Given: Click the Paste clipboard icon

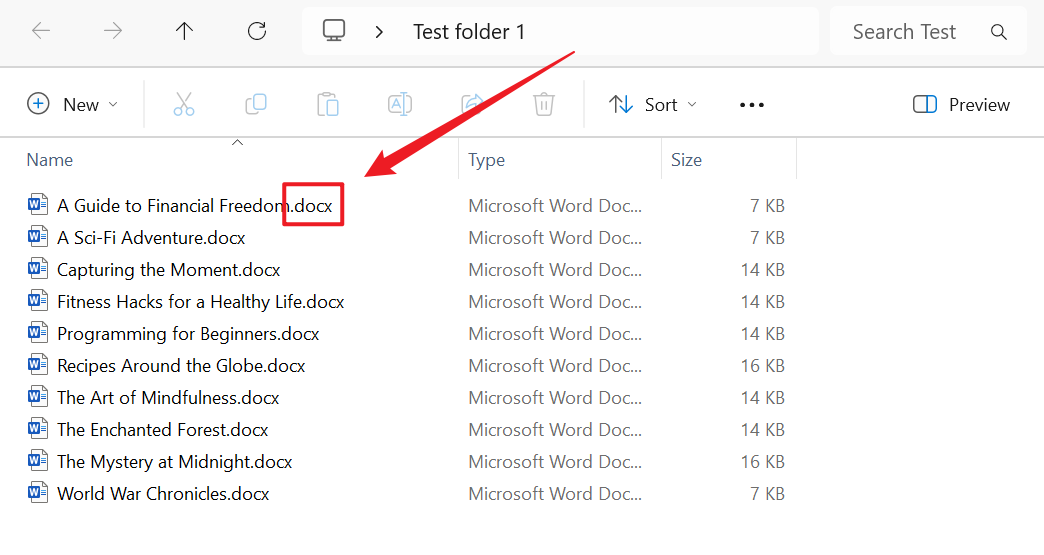Looking at the screenshot, I should [328, 104].
